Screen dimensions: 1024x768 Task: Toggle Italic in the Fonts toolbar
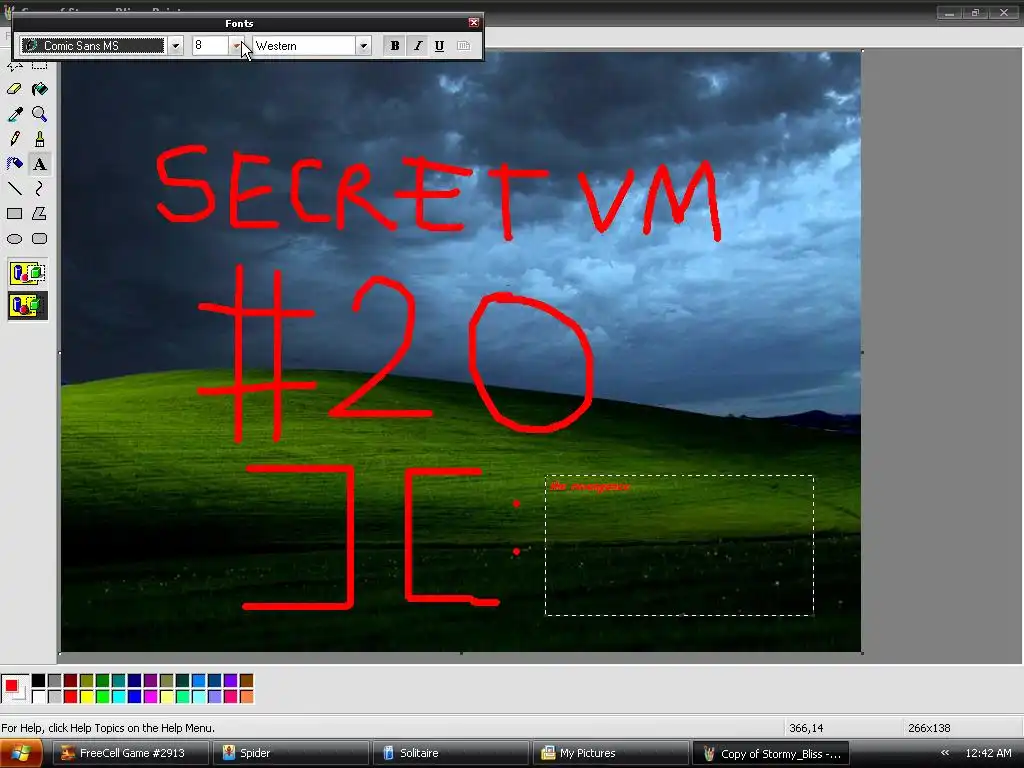tap(417, 46)
